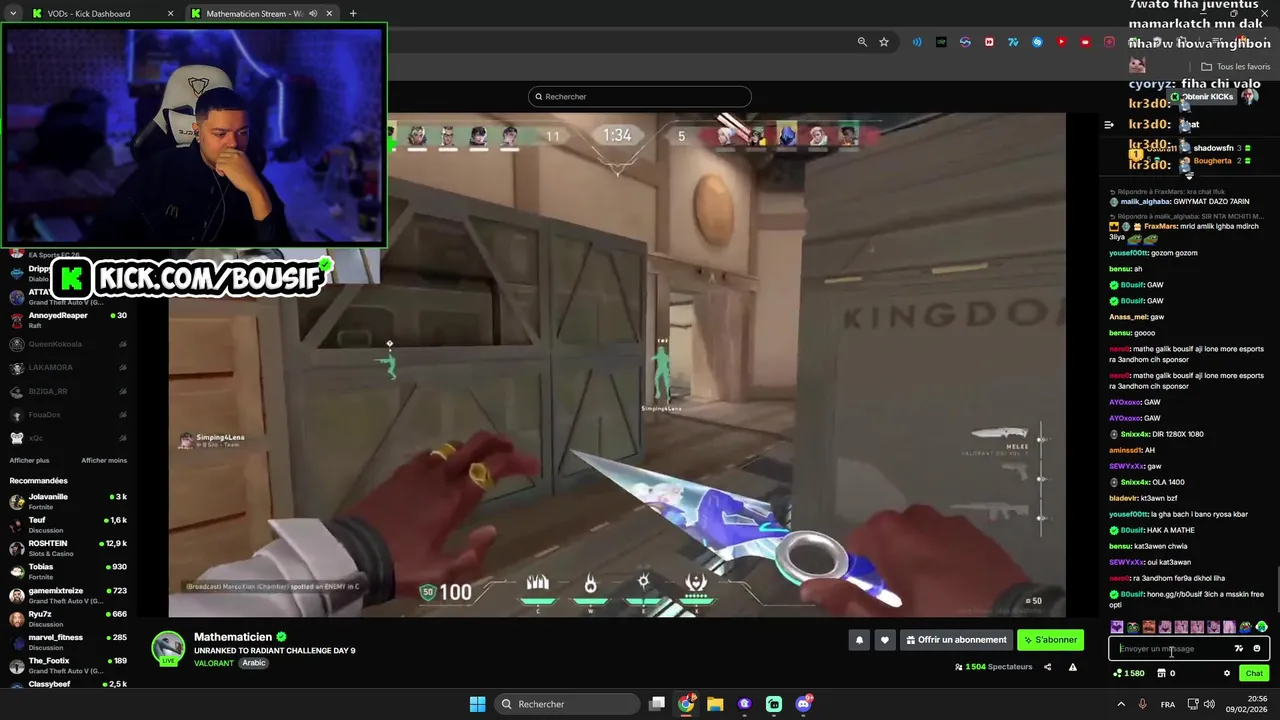Screen dimensions: 1280x720
Task: Open the Tous les favoris bookmarks folder
Action: [x=1235, y=67]
